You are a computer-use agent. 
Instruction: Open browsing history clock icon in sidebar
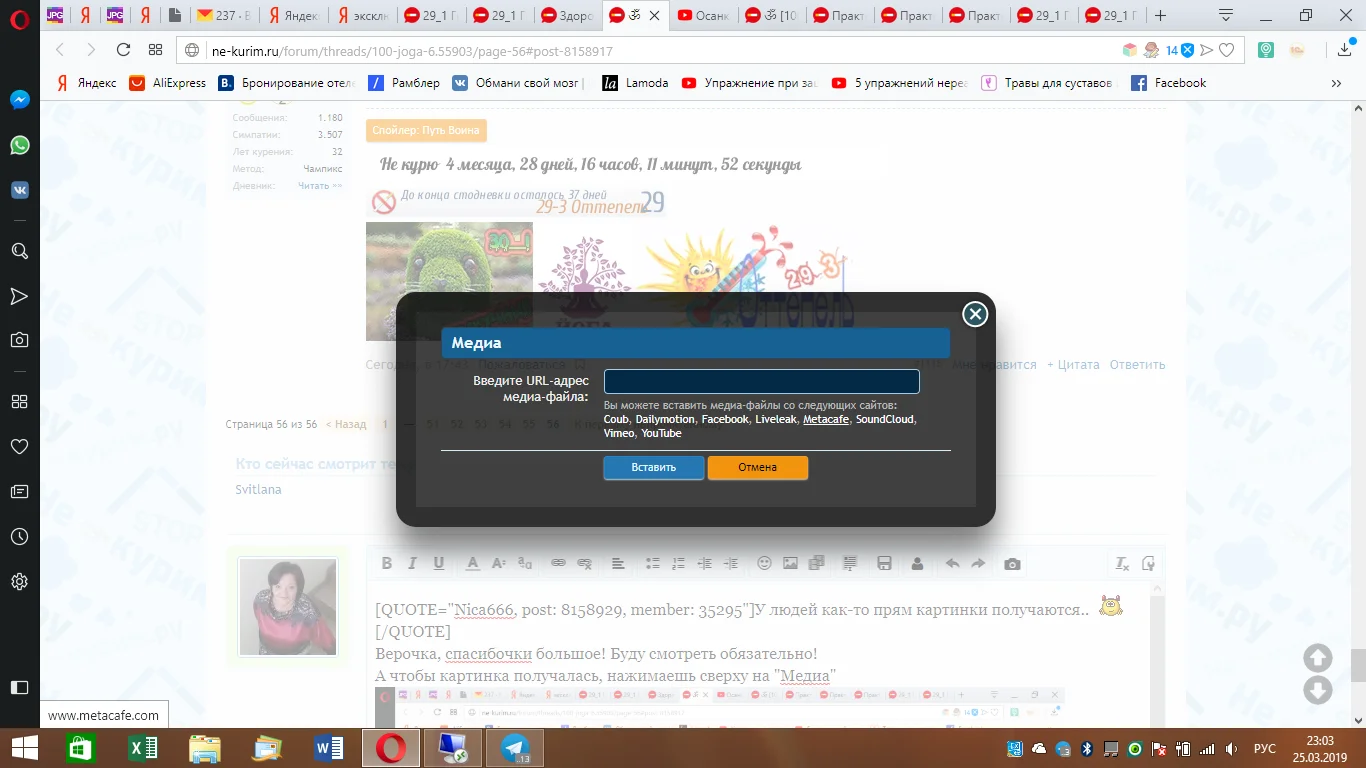click(x=19, y=537)
